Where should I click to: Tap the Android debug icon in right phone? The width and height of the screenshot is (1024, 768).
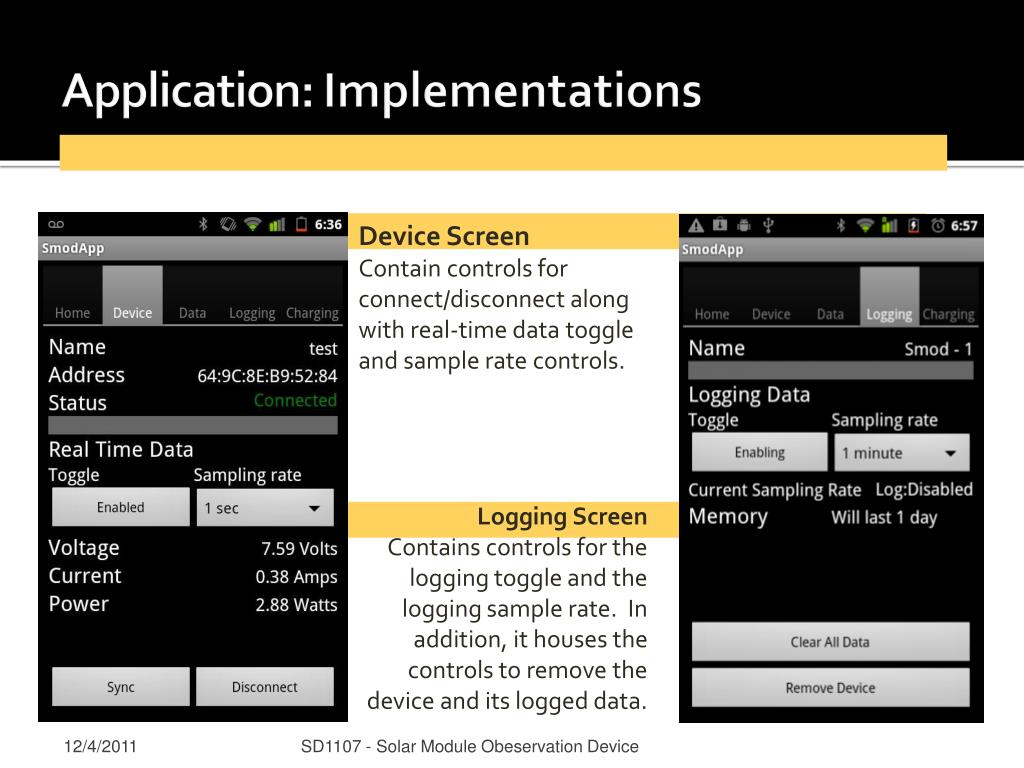point(744,226)
